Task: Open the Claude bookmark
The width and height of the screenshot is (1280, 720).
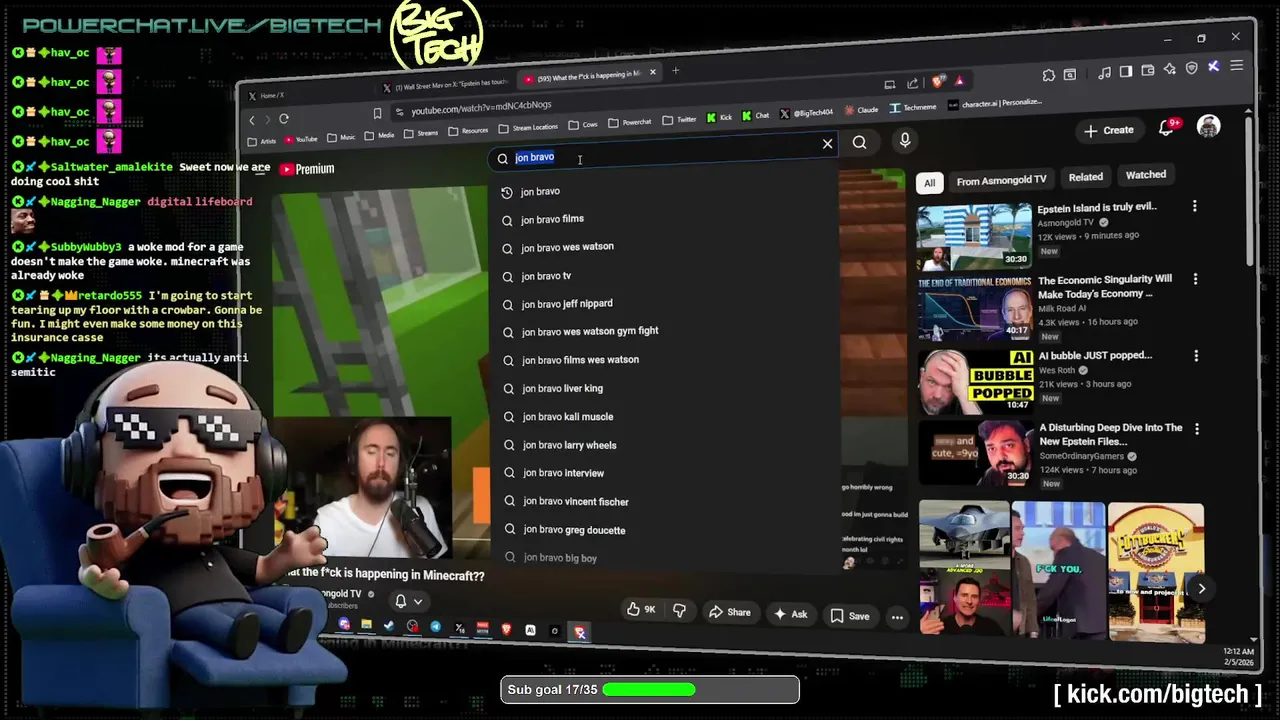Action: click(862, 109)
